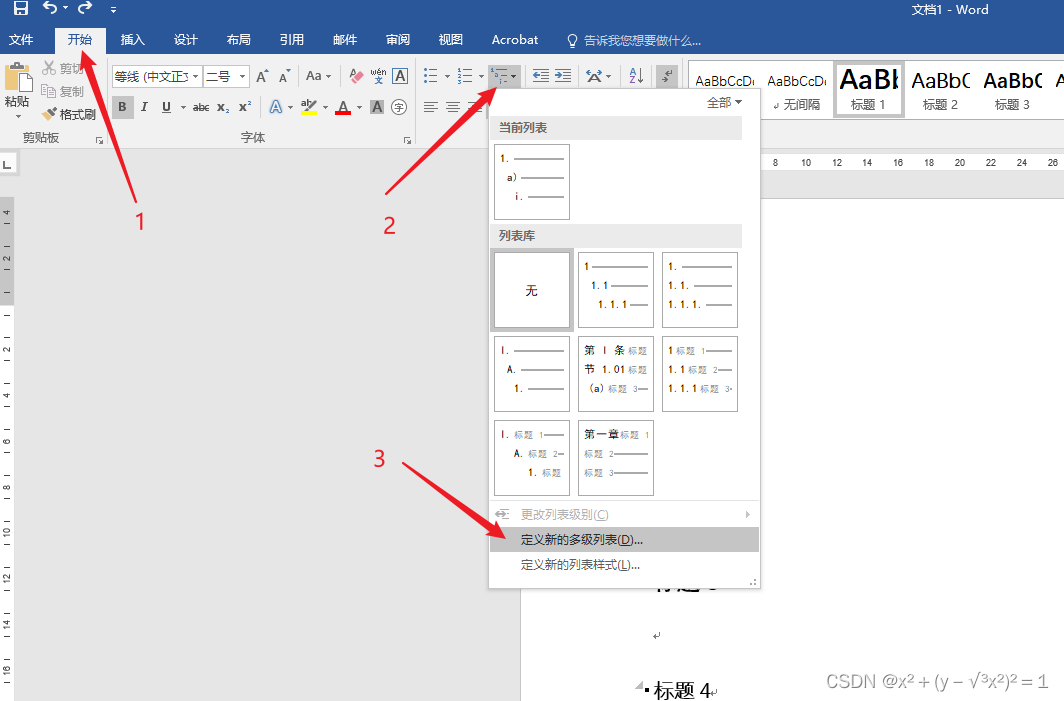Viewport: 1064px width, 701px height.
Task: Toggle superscript x² formatting
Action: click(x=245, y=107)
